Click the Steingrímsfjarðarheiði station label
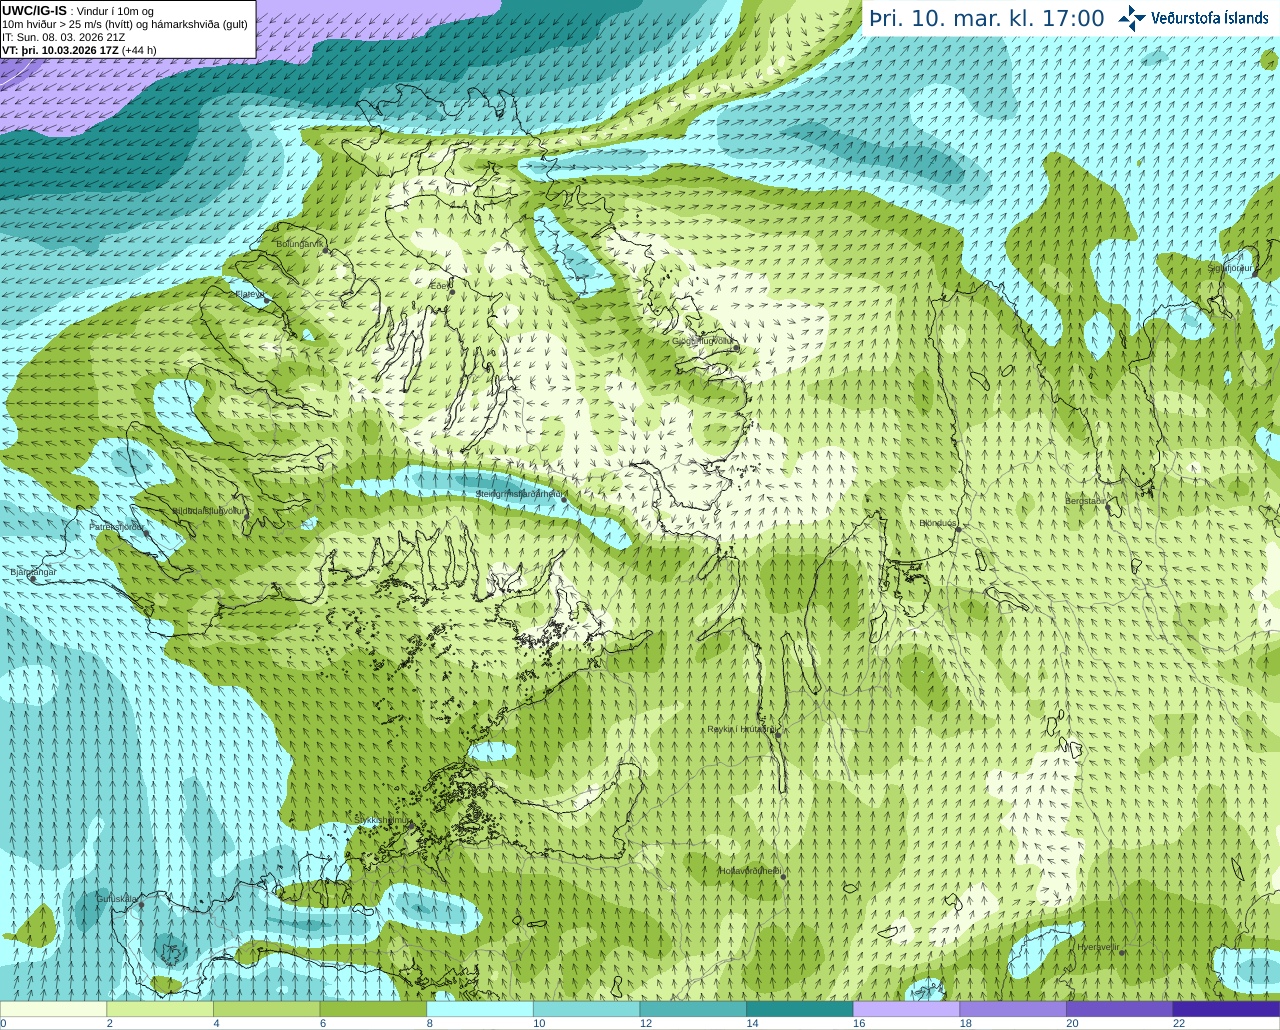Image resolution: width=1280 pixels, height=1030 pixels. point(519,494)
